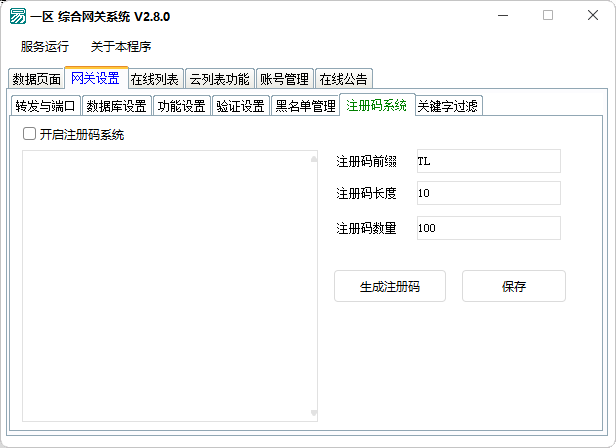Click the list scrollbar down arrow
The image size is (616, 448).
(x=313, y=413)
